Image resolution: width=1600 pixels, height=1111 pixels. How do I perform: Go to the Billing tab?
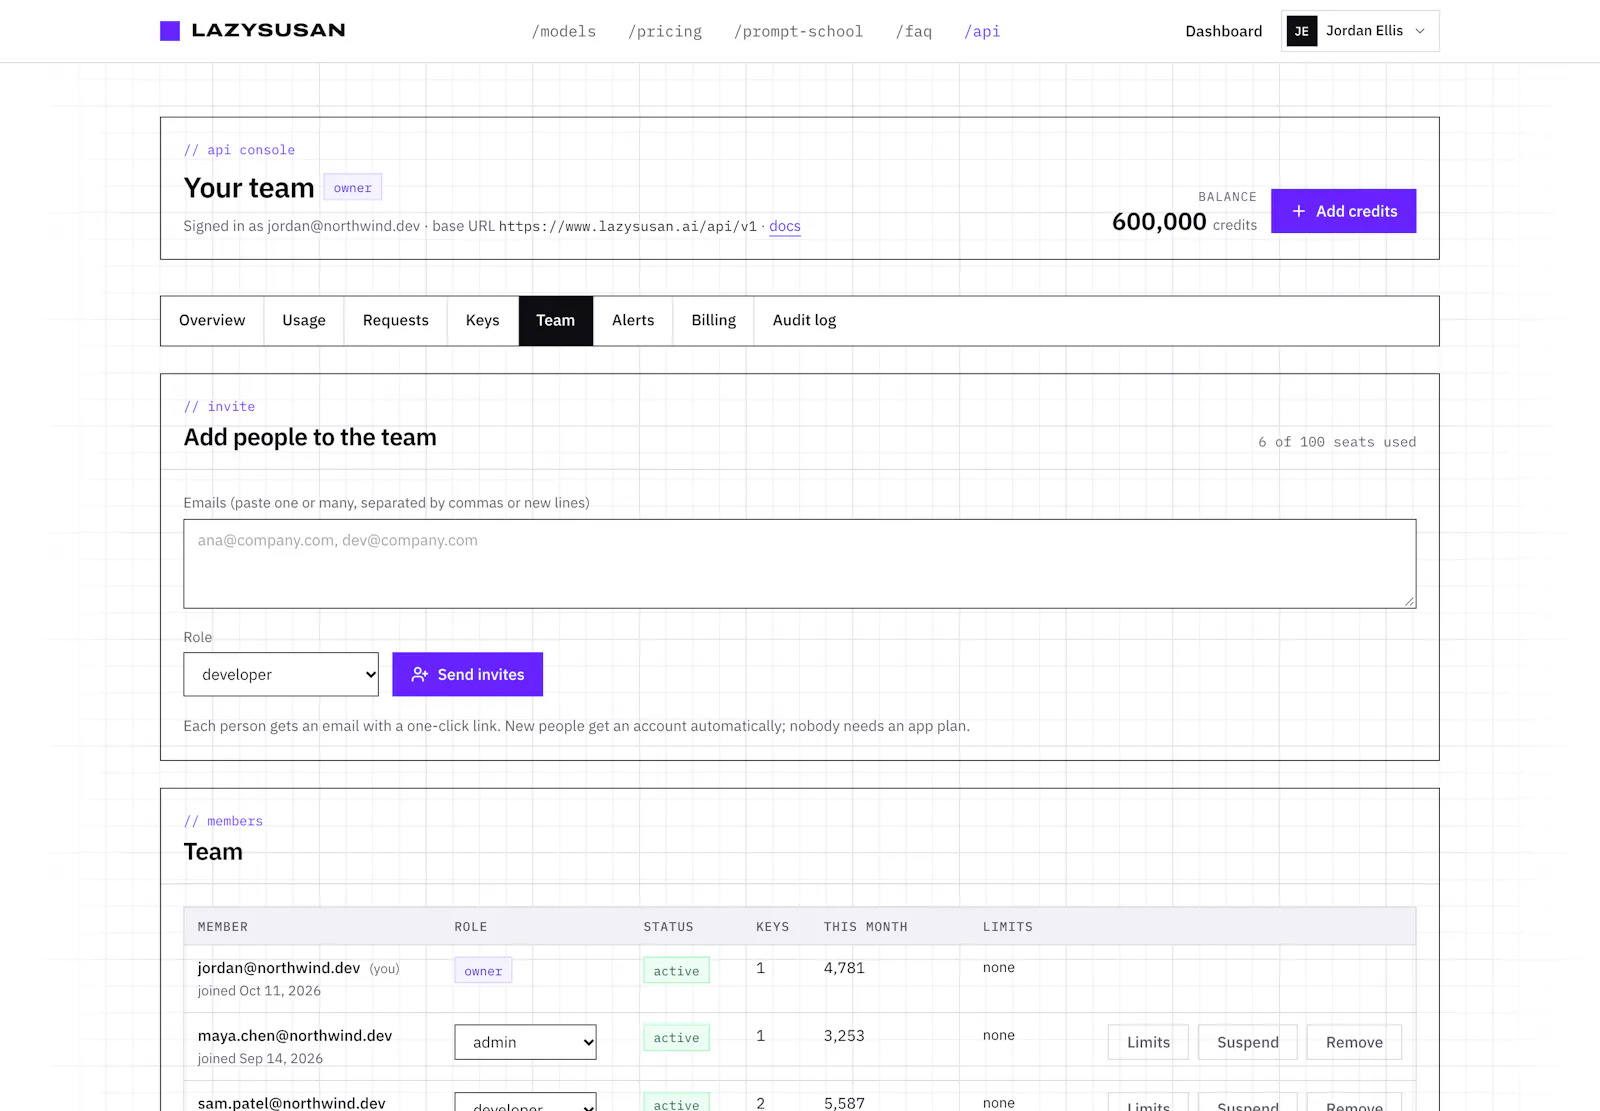tap(714, 321)
